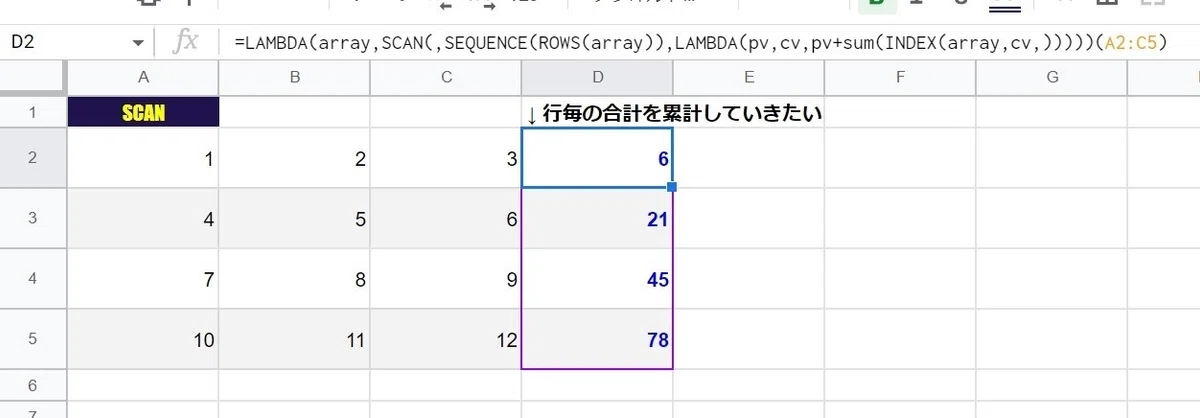Viewport: 1200px width, 418px height.
Task: Click the name box showing D2
Action: 70,43
